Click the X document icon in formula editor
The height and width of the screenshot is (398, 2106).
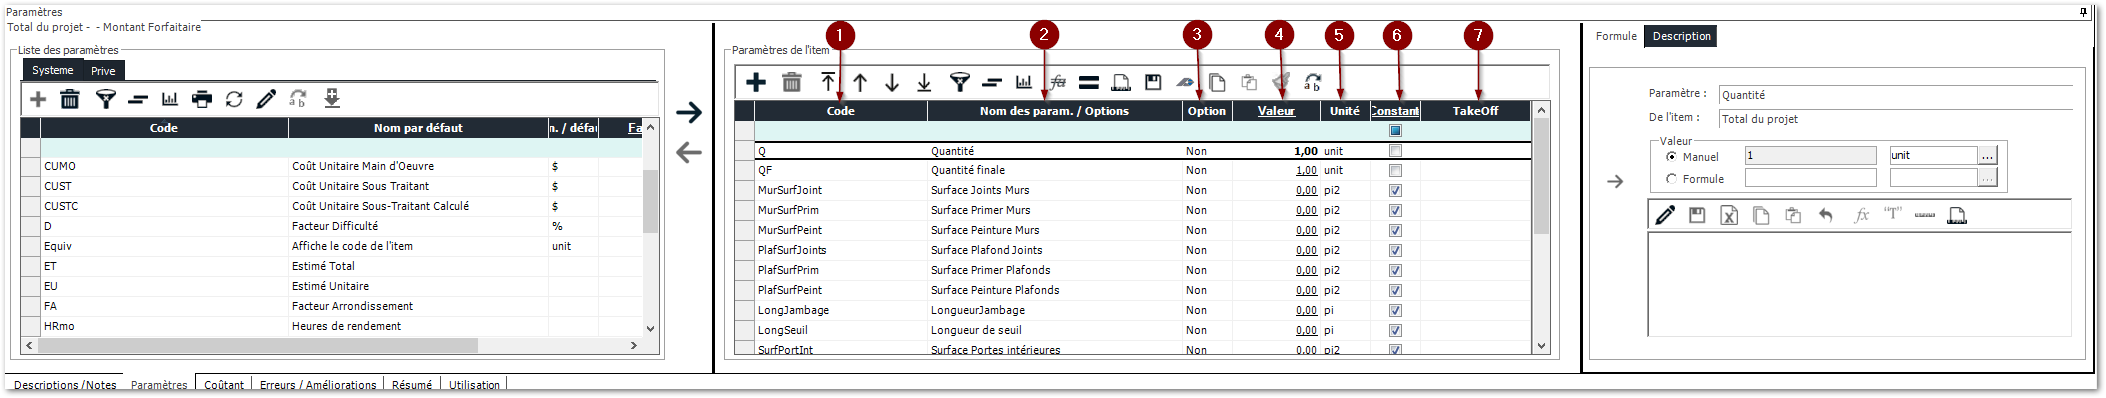[x=1729, y=215]
